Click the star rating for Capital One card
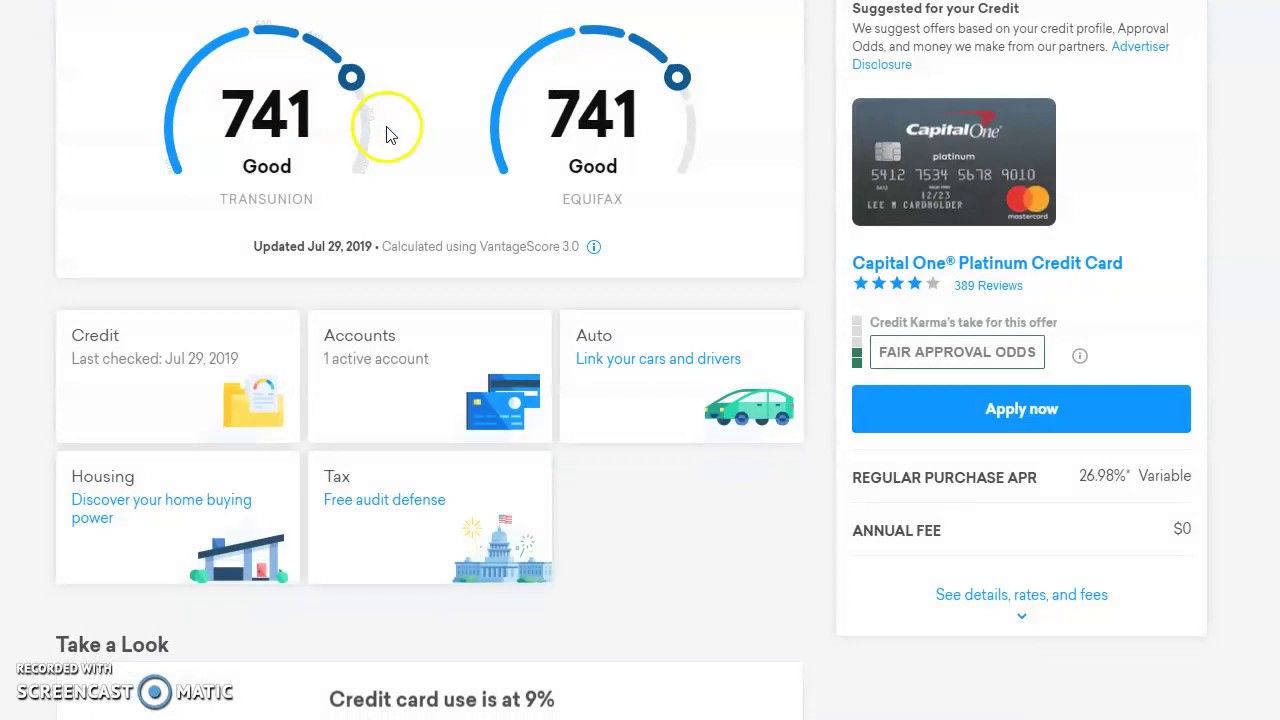 [x=896, y=284]
